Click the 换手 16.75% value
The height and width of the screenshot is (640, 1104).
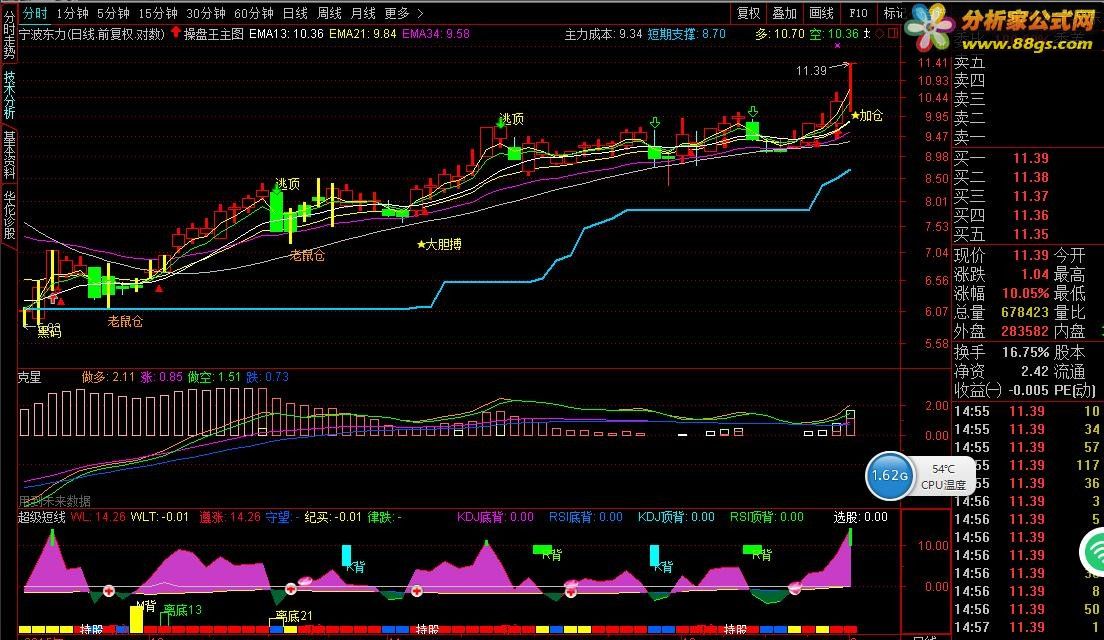(1025, 351)
